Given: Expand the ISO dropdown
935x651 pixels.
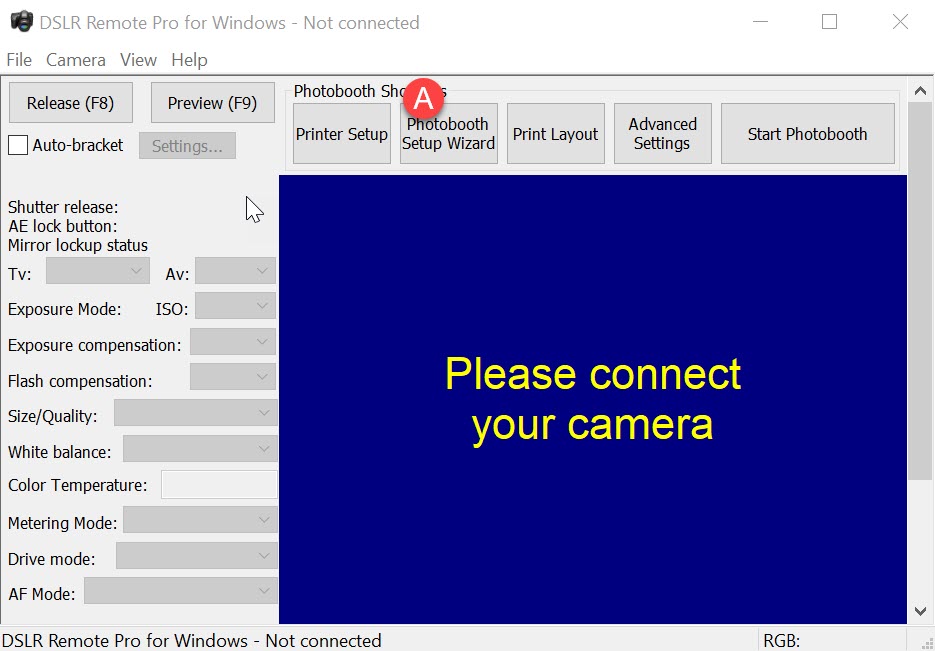Looking at the screenshot, I should [x=235, y=306].
